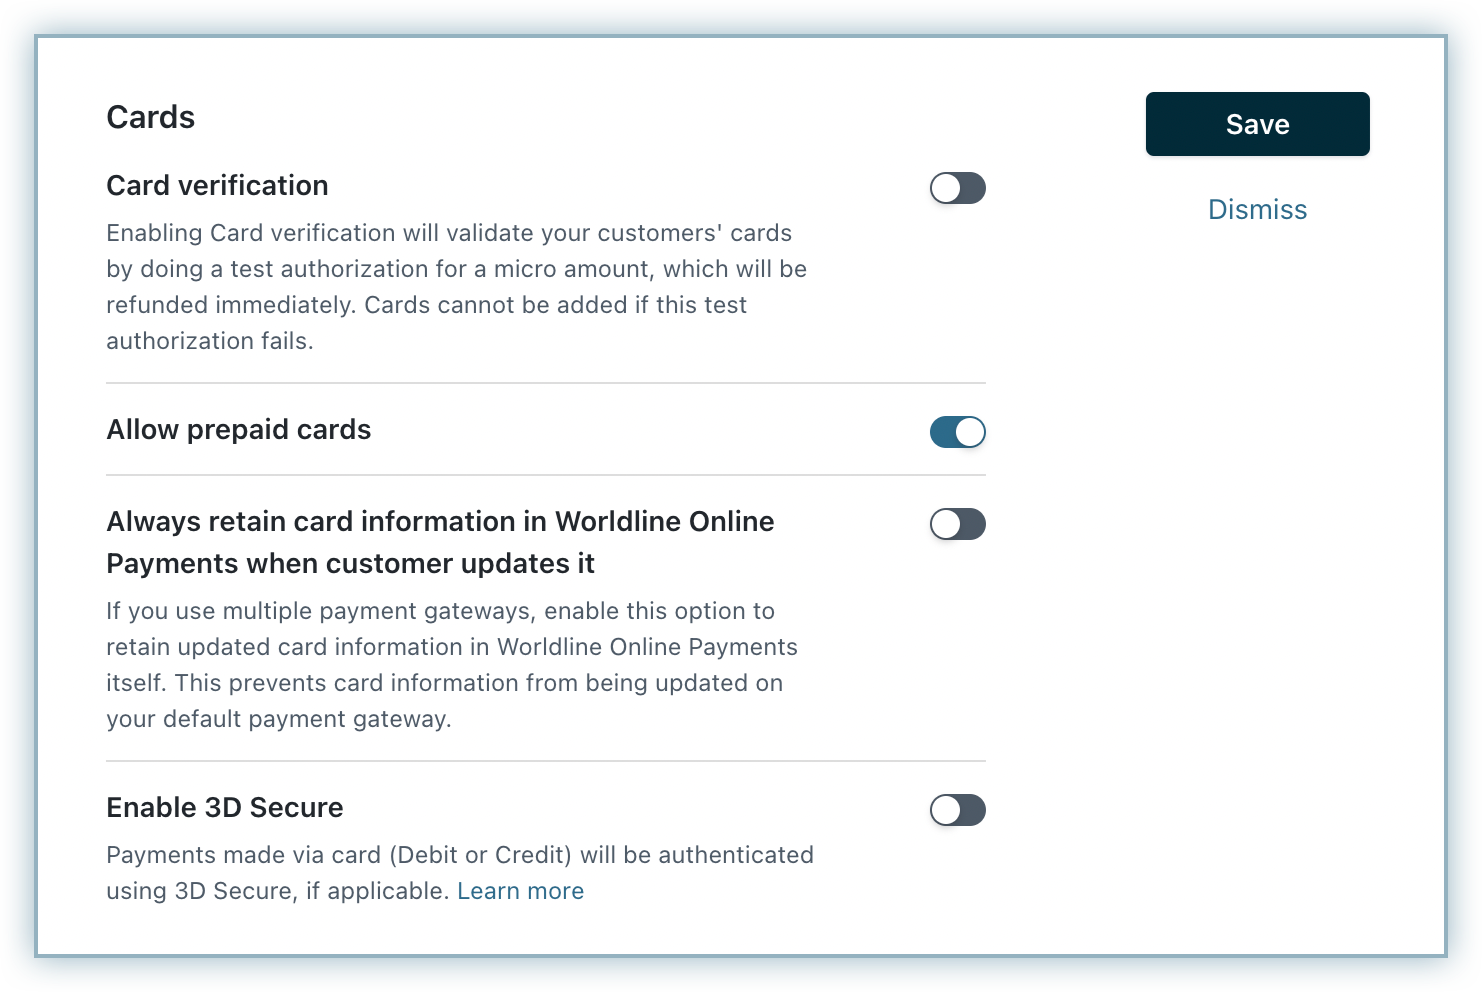Screen dimensions: 1482x992
Task: Click the divider above Enable 3D Secure
Action: pos(546,761)
